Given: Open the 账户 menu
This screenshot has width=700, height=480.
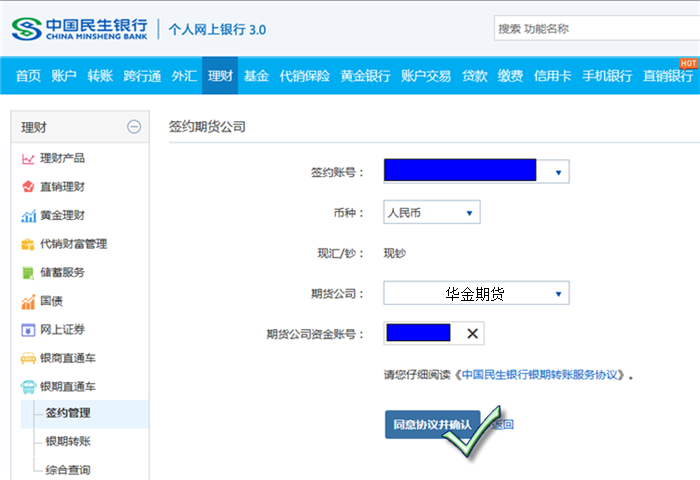Looking at the screenshot, I should click(x=63, y=76).
